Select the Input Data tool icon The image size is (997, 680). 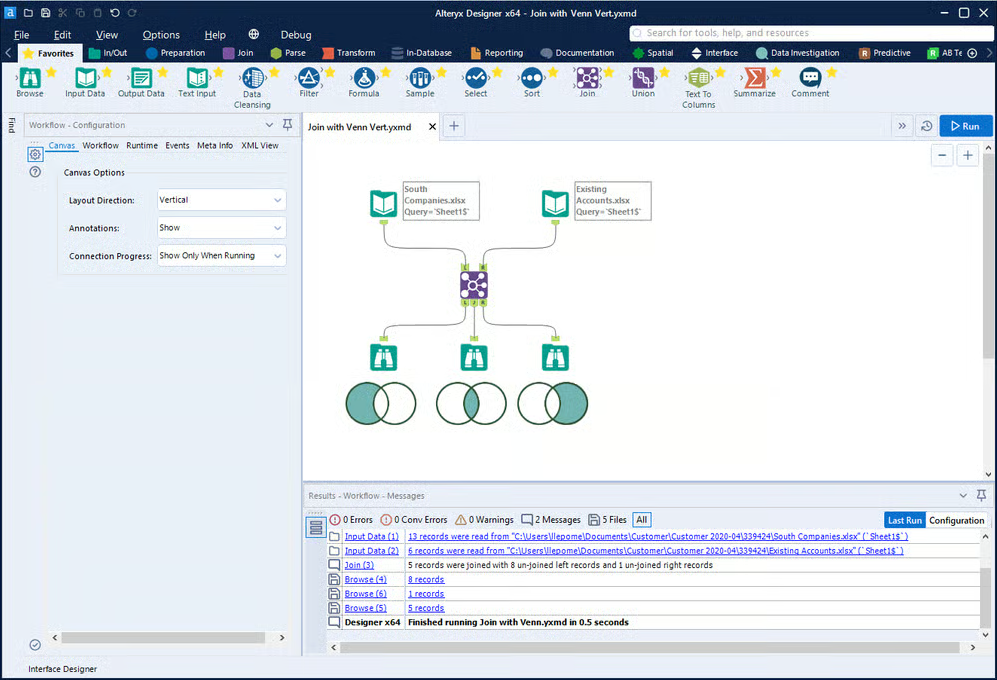pos(85,78)
